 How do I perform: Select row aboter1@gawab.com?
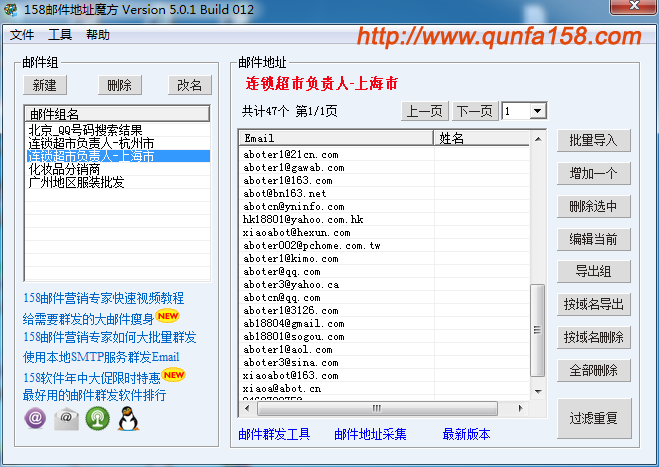(385, 168)
